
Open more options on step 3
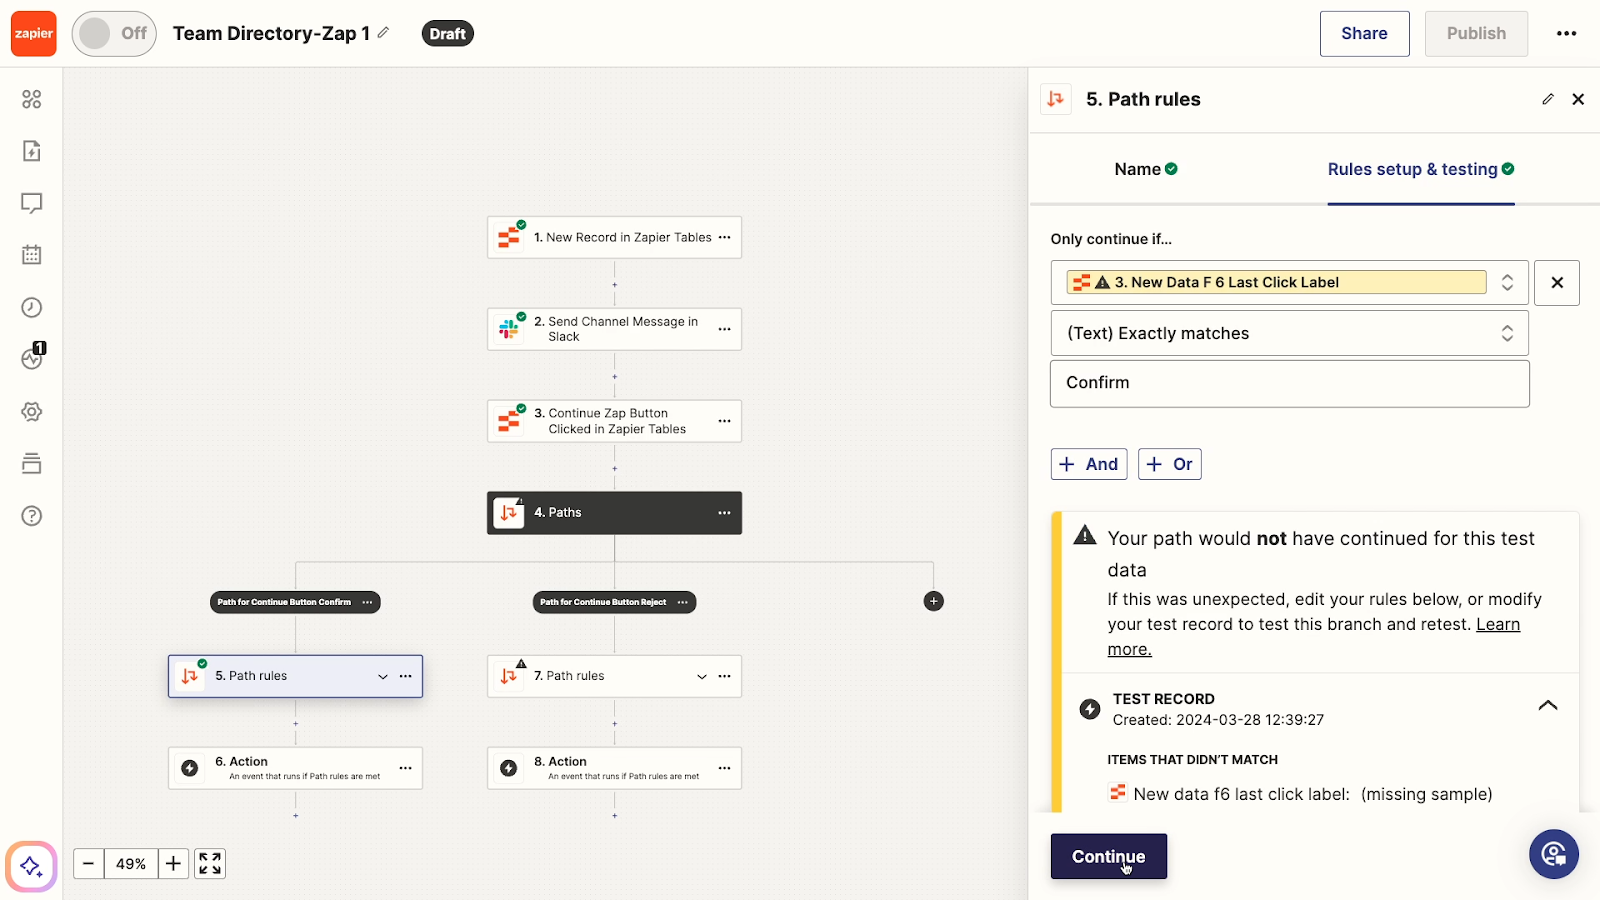tap(725, 421)
